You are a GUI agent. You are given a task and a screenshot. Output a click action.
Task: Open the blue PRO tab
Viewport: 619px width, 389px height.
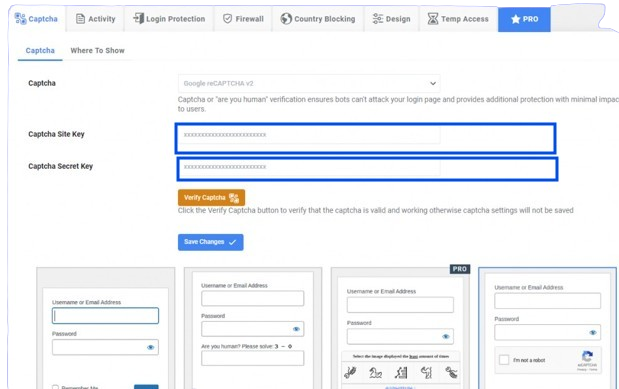tap(524, 19)
